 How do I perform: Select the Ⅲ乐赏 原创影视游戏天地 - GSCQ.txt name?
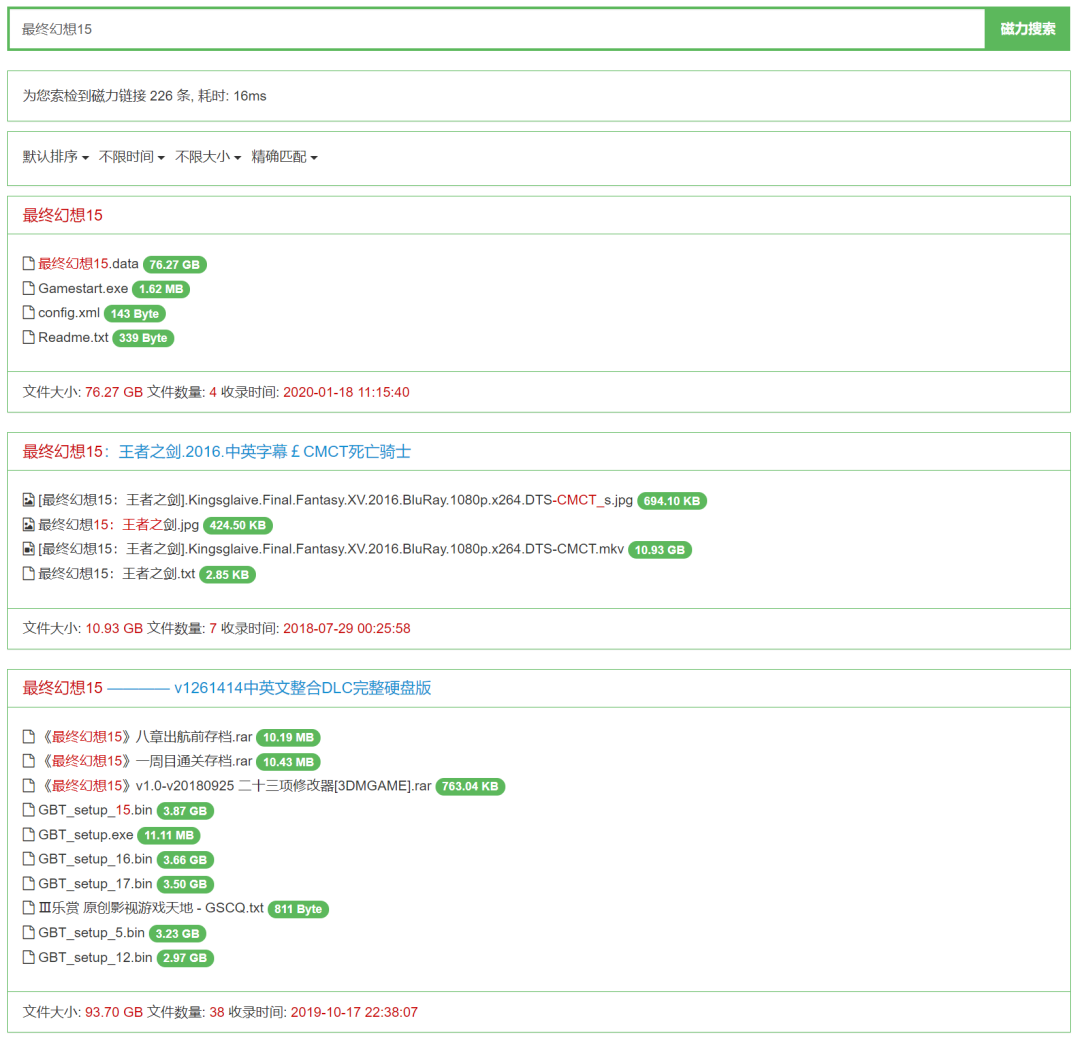[151, 907]
